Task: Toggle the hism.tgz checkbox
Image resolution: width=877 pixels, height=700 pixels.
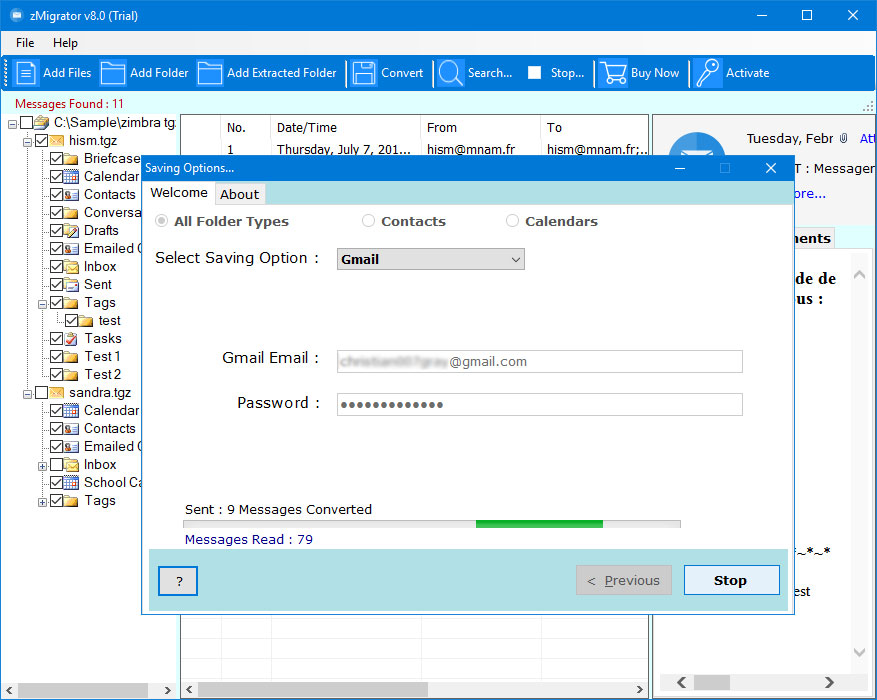Action: coord(41,141)
